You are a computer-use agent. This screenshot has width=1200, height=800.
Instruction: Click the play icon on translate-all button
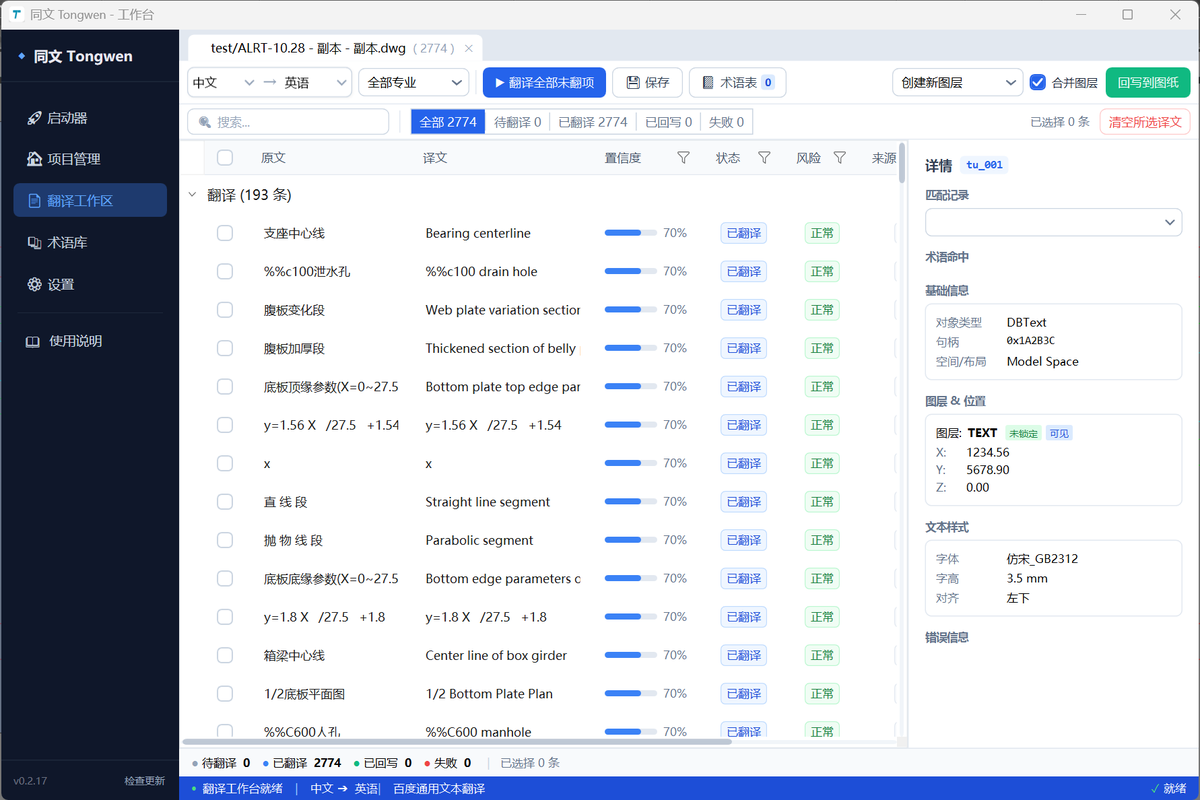(499, 83)
